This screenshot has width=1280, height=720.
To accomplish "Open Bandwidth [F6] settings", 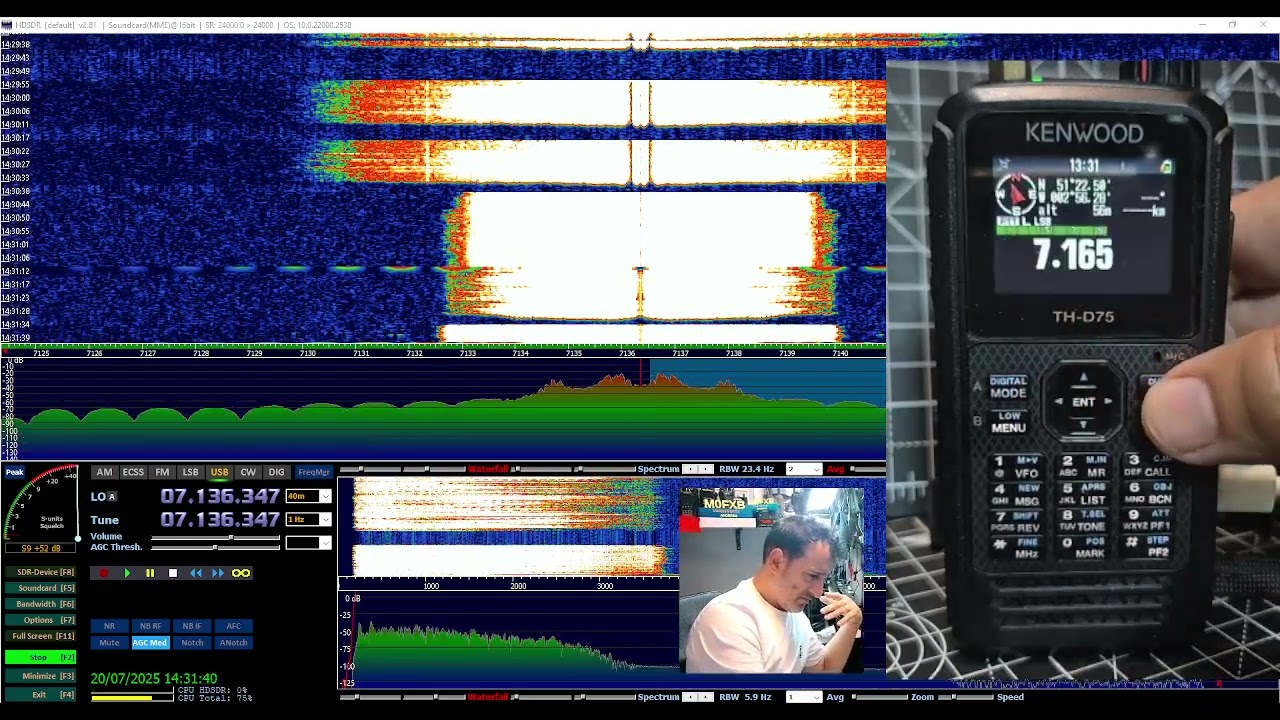I will point(40,604).
